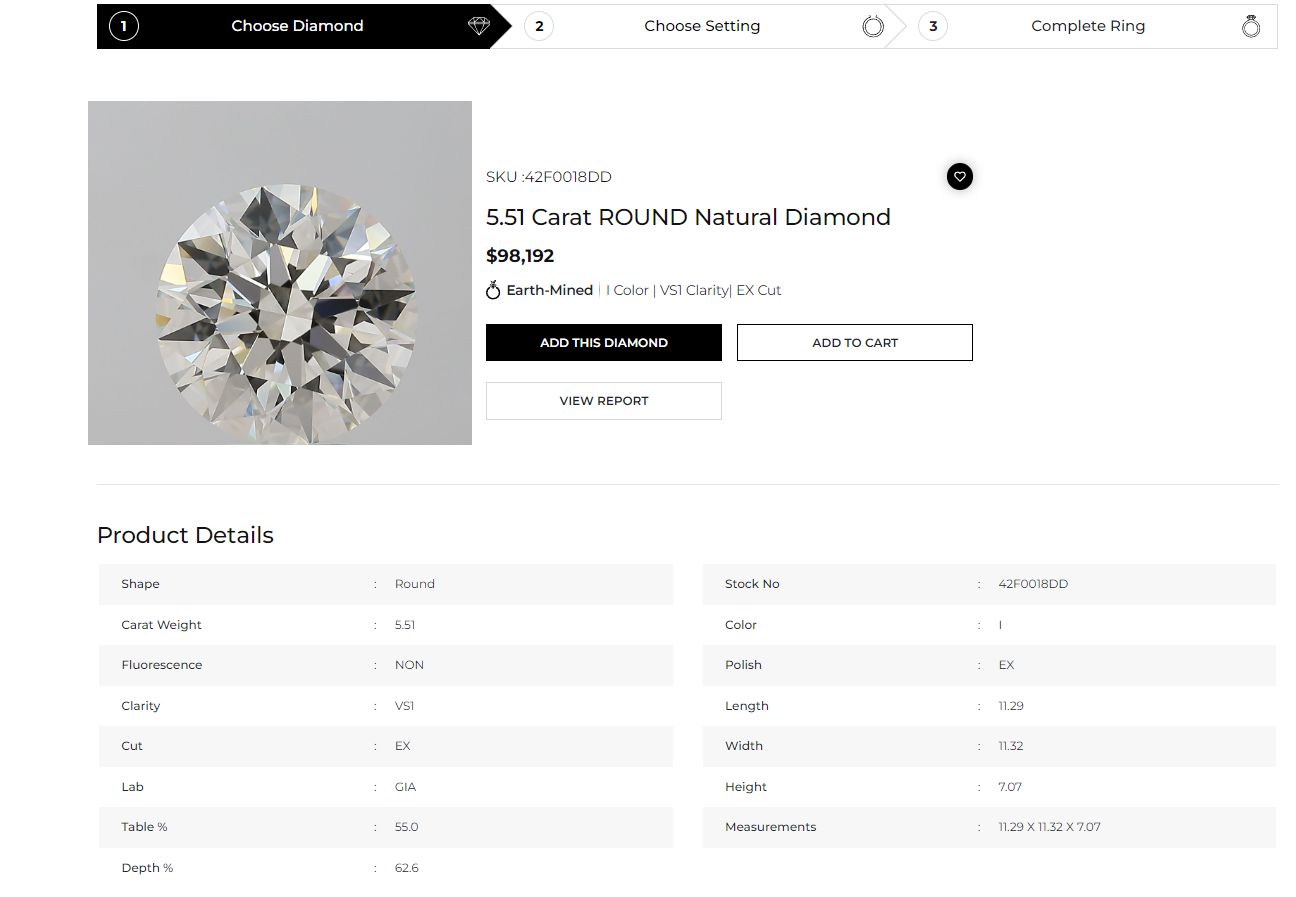Viewport: 1296px width, 897px height.
Task: Click the Measurements value in details
Action: pyautogui.click(x=1049, y=827)
